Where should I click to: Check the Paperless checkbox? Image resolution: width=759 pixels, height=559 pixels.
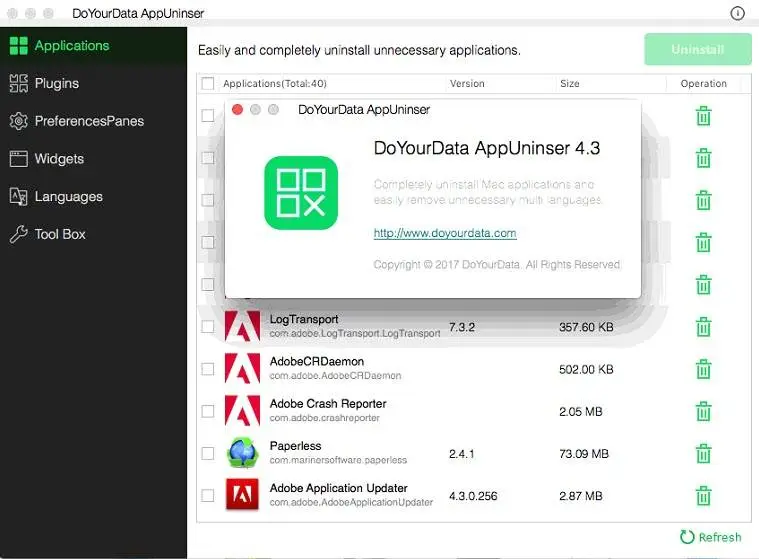pos(208,453)
